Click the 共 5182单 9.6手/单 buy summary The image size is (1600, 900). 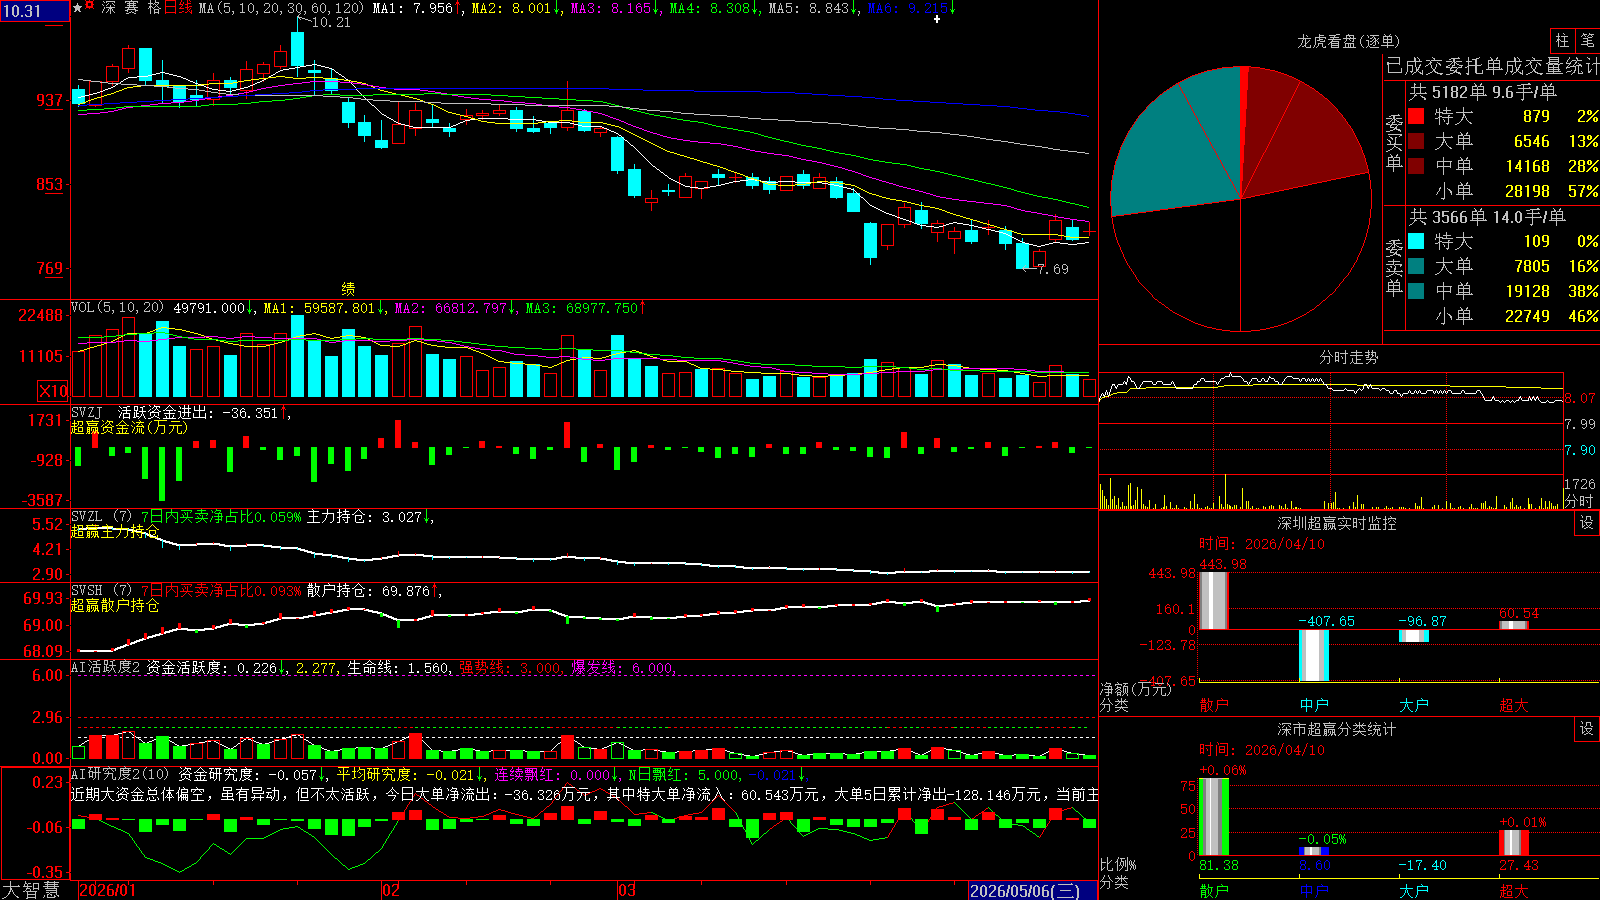point(1482,92)
